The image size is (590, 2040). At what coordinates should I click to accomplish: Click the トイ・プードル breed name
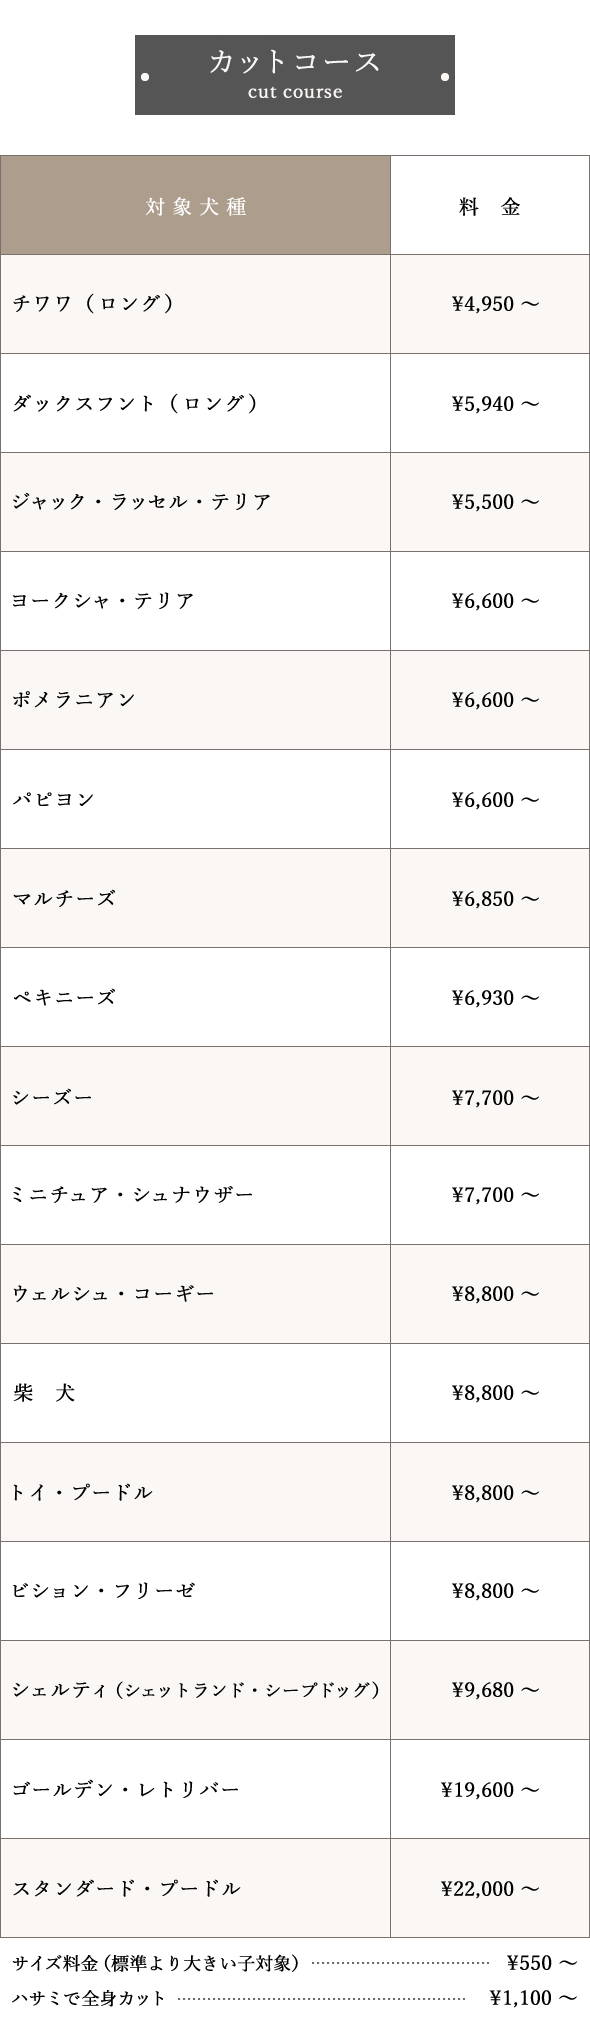click(x=82, y=1492)
